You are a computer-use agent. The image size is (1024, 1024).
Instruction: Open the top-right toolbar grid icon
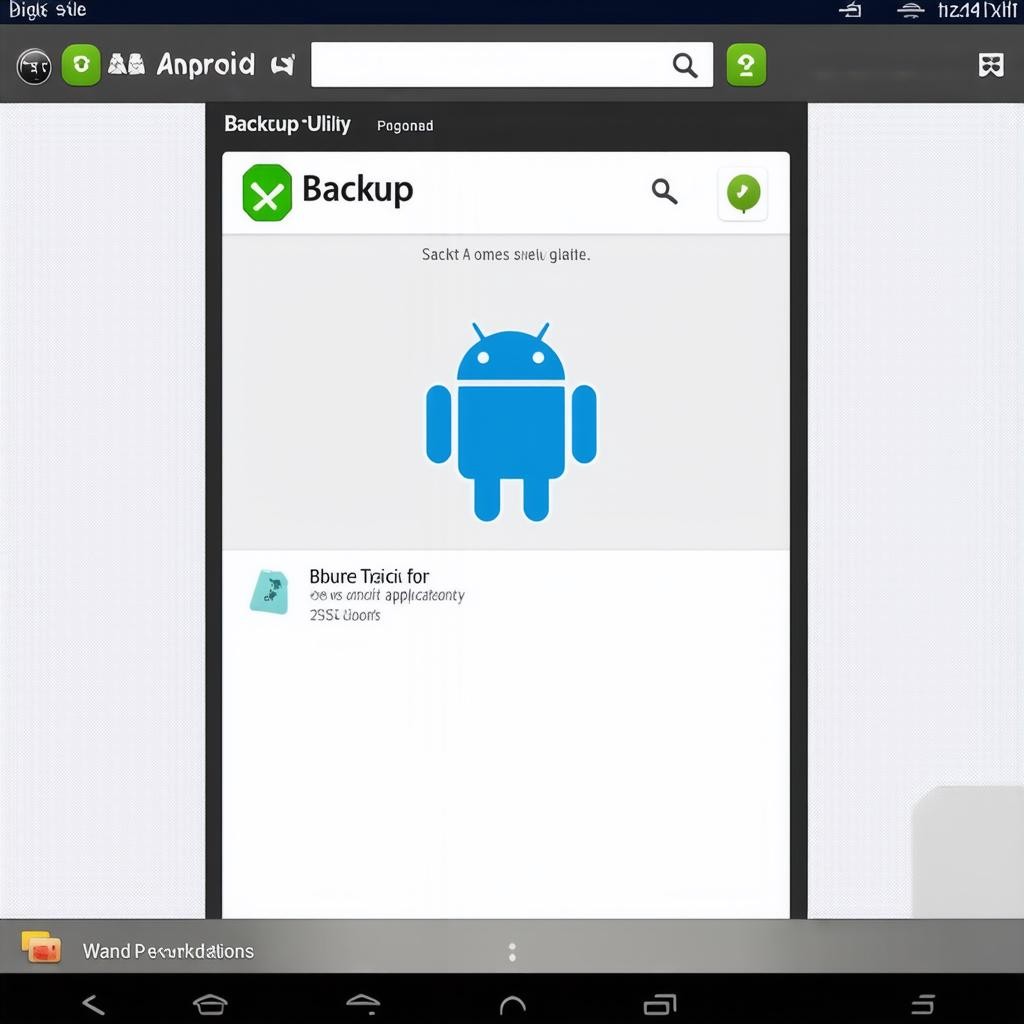pyautogui.click(x=990, y=65)
